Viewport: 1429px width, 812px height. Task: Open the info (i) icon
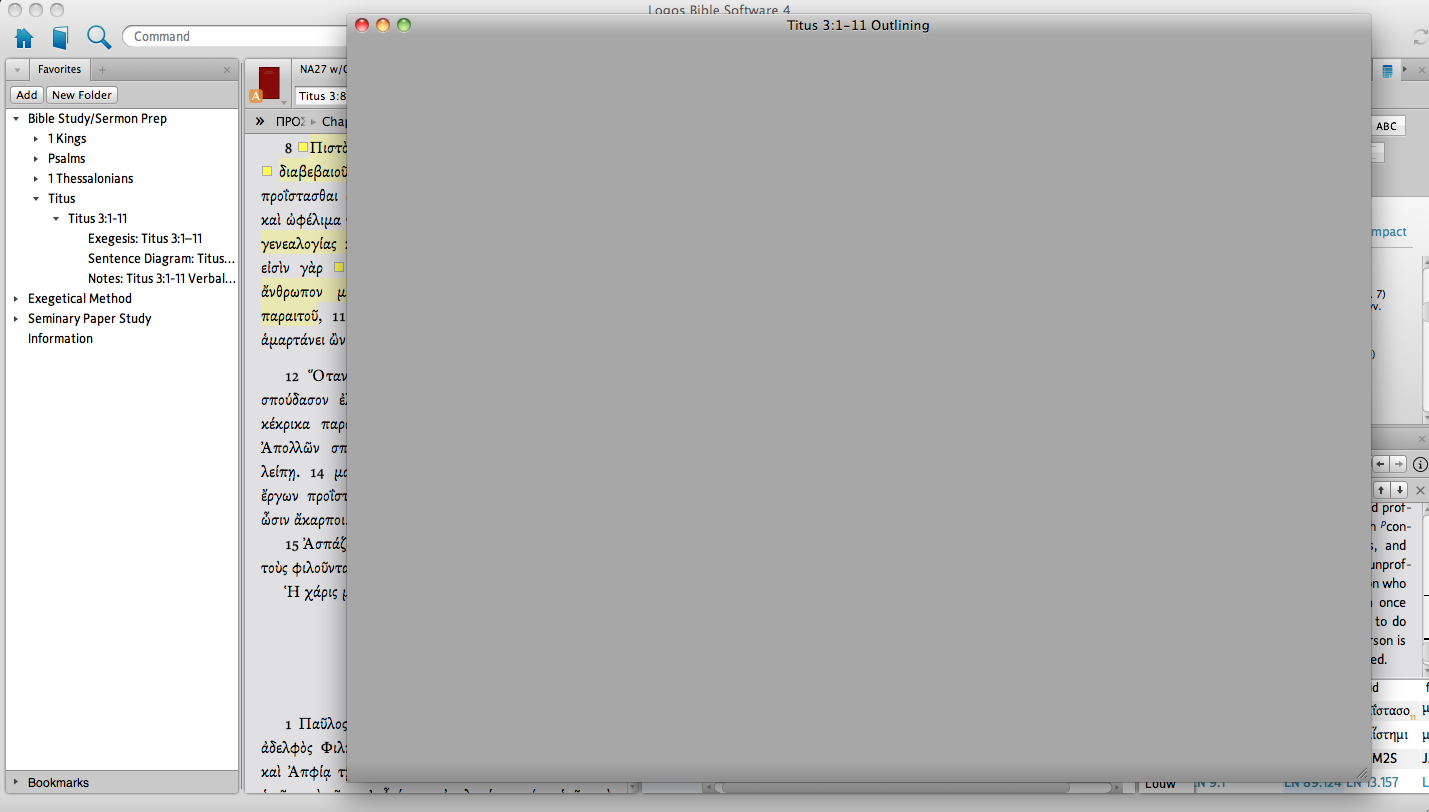1420,464
